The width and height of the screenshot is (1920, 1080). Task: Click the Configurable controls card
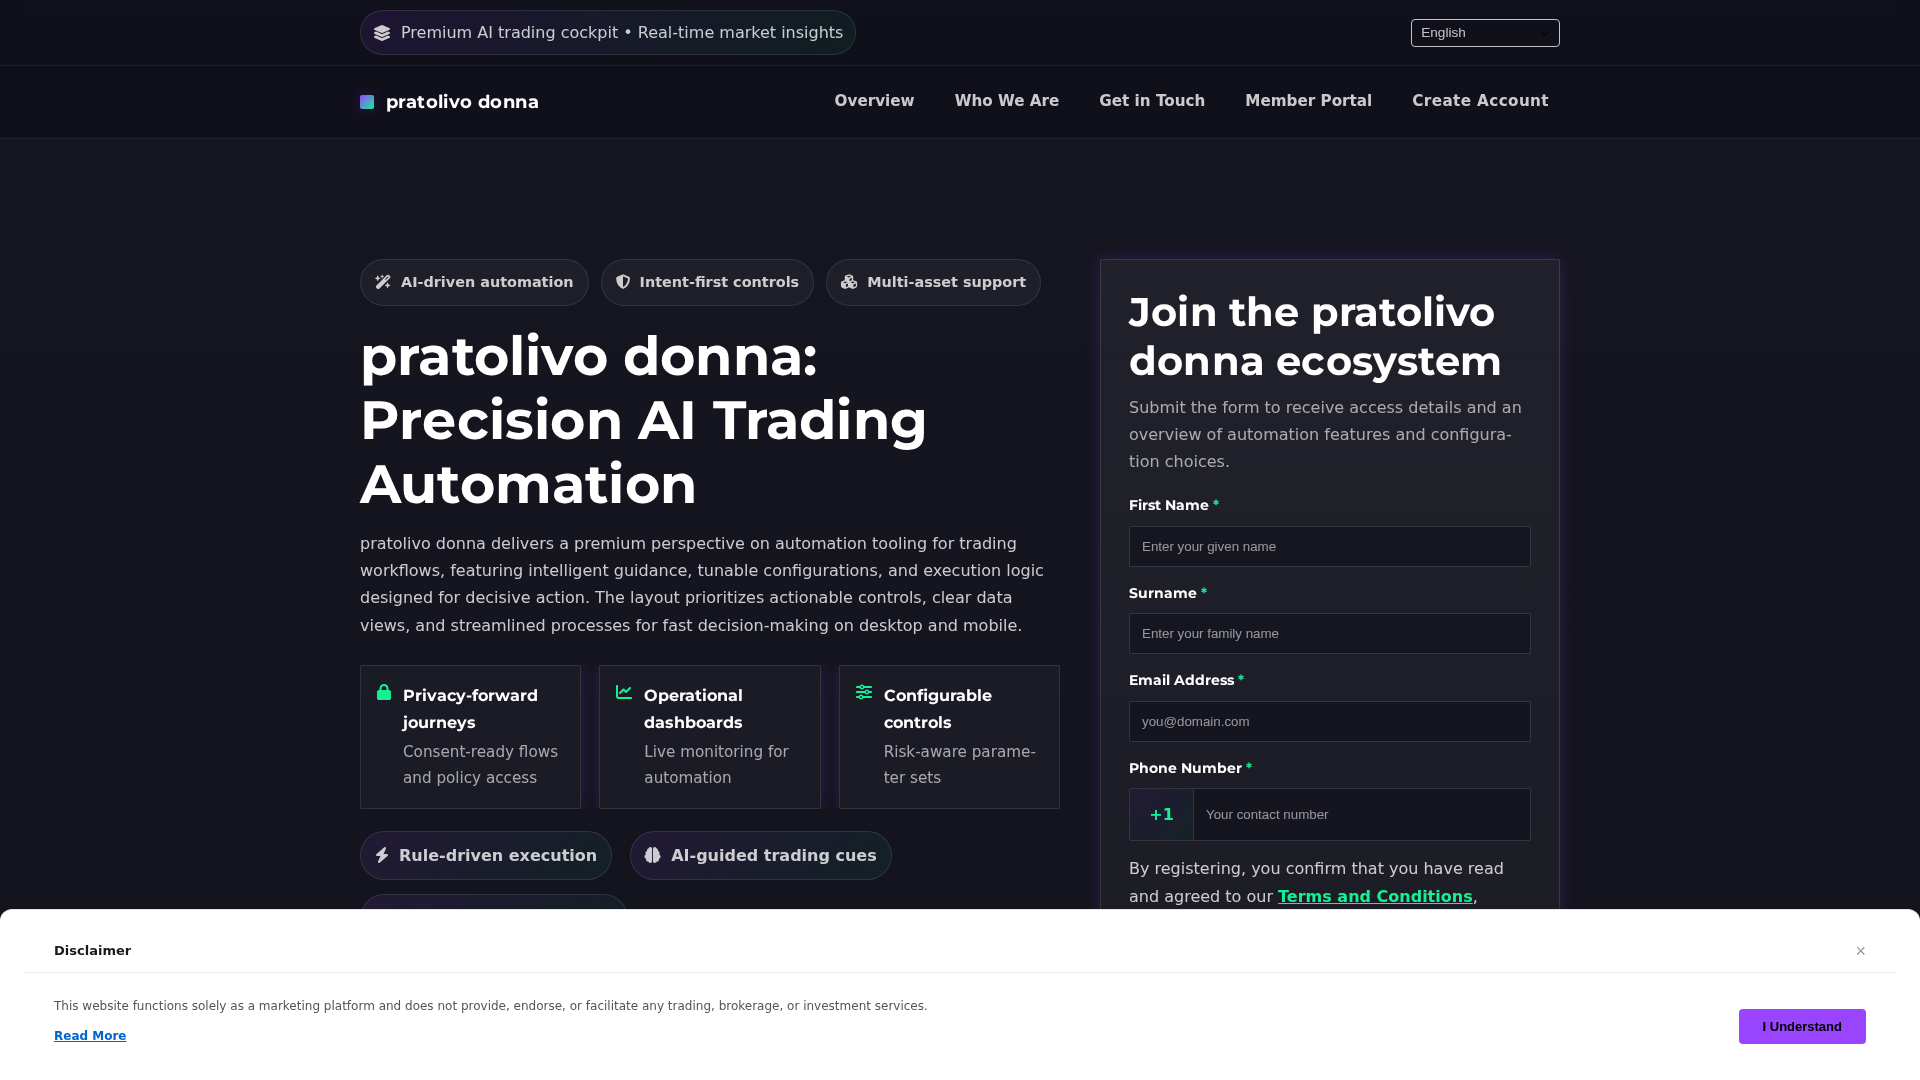[949, 737]
